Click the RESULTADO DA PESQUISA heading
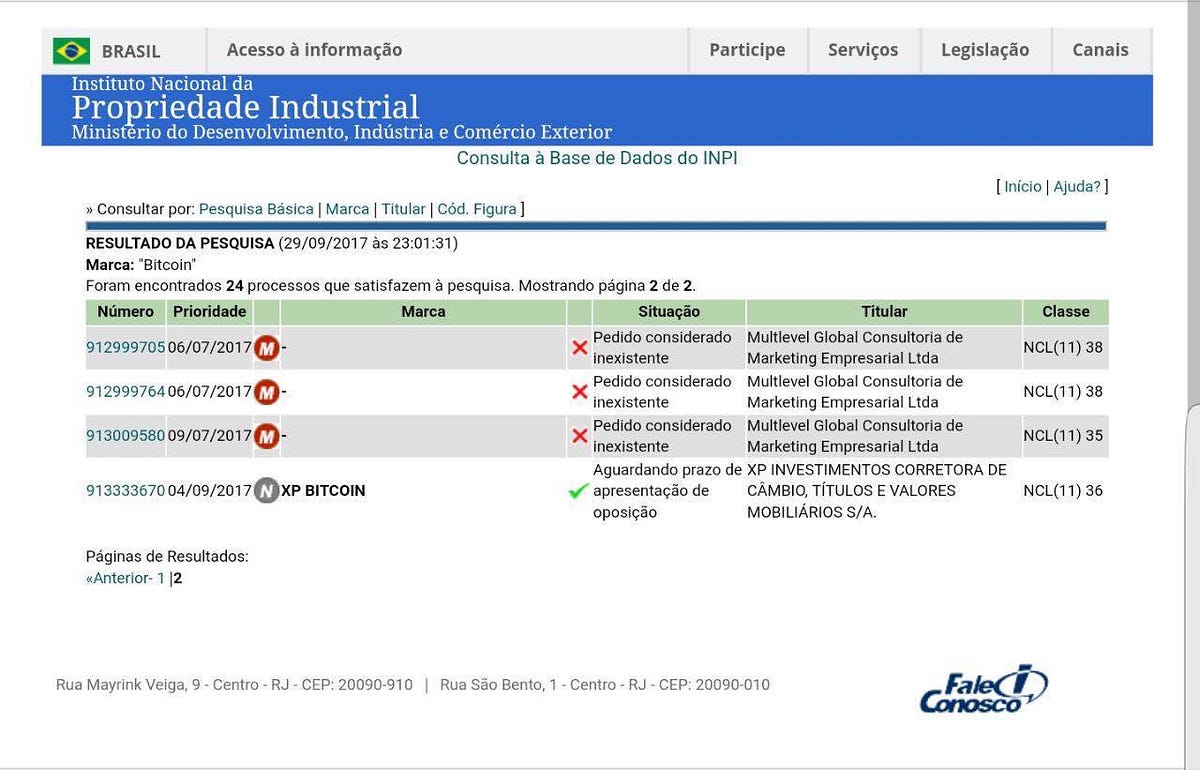The height and width of the screenshot is (770, 1200). 180,243
